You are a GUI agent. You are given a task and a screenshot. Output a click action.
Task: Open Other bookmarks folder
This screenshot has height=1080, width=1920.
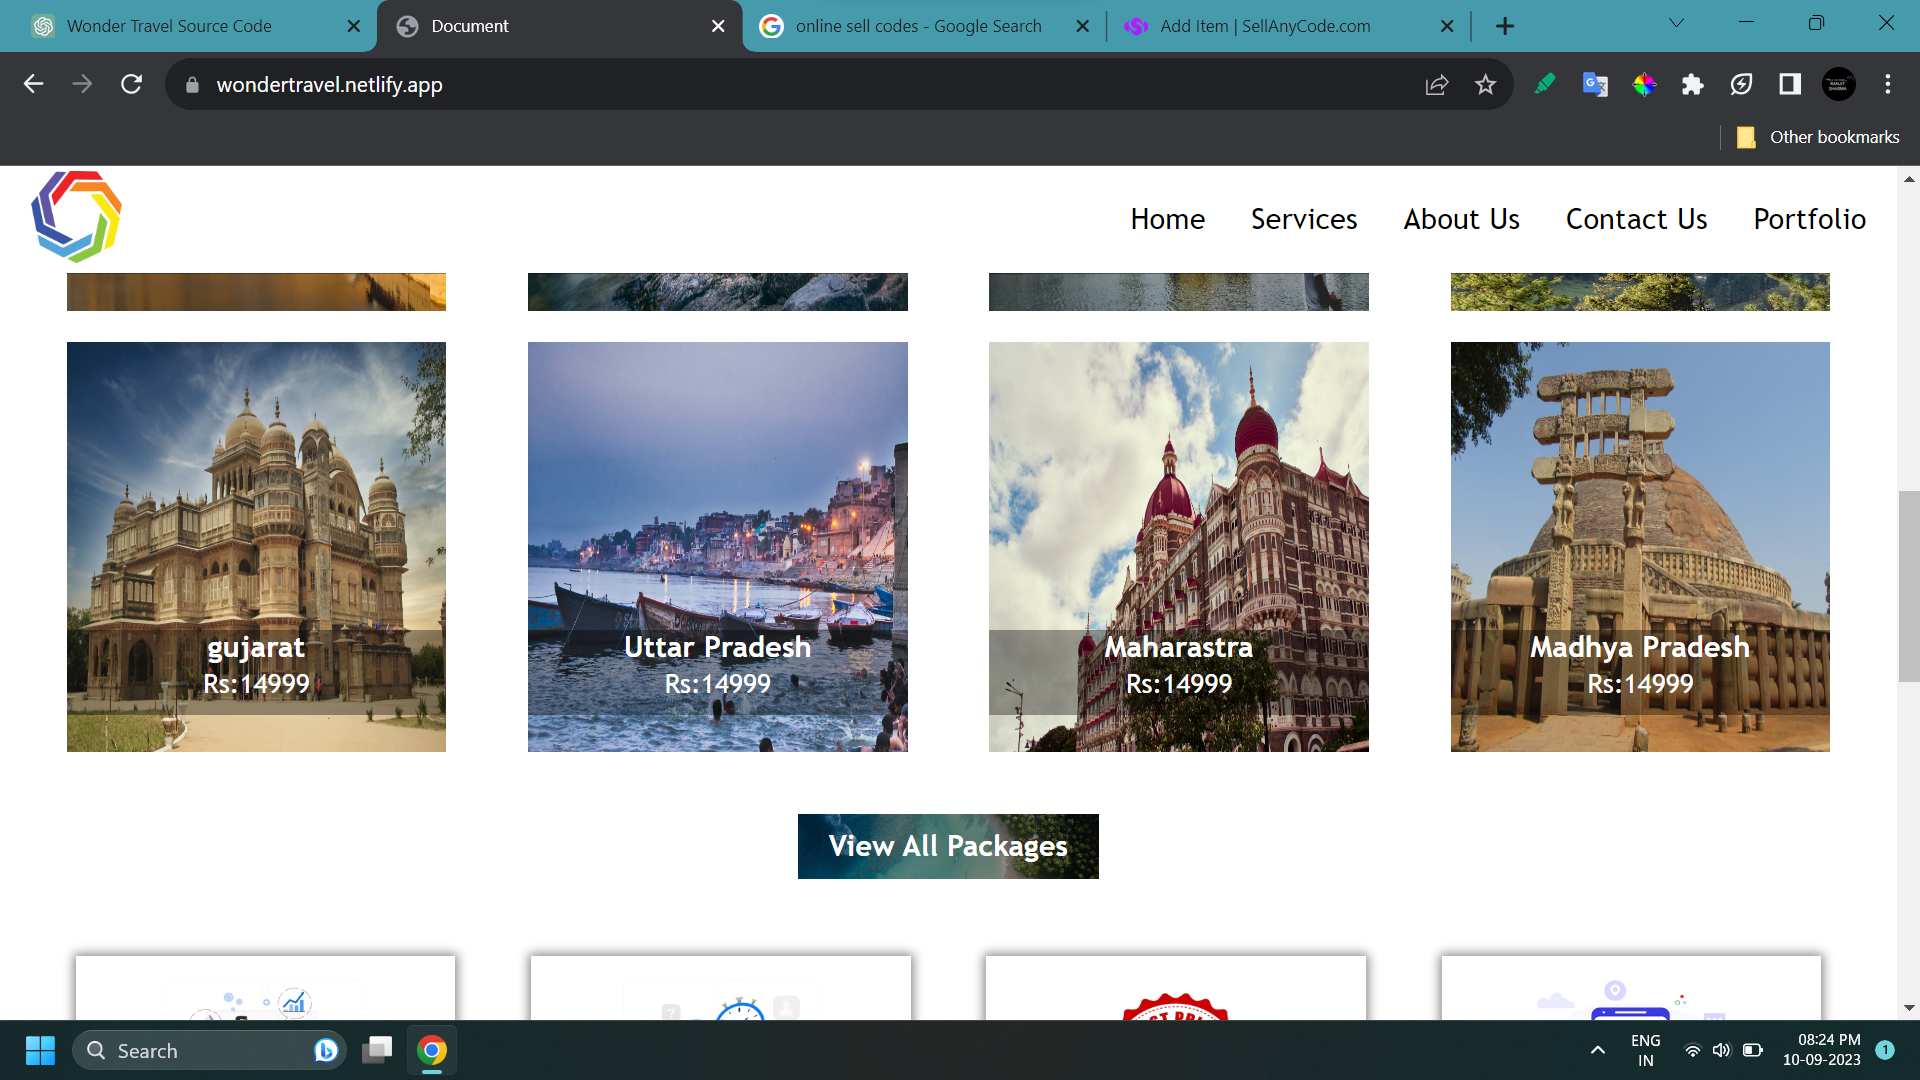(x=1817, y=137)
